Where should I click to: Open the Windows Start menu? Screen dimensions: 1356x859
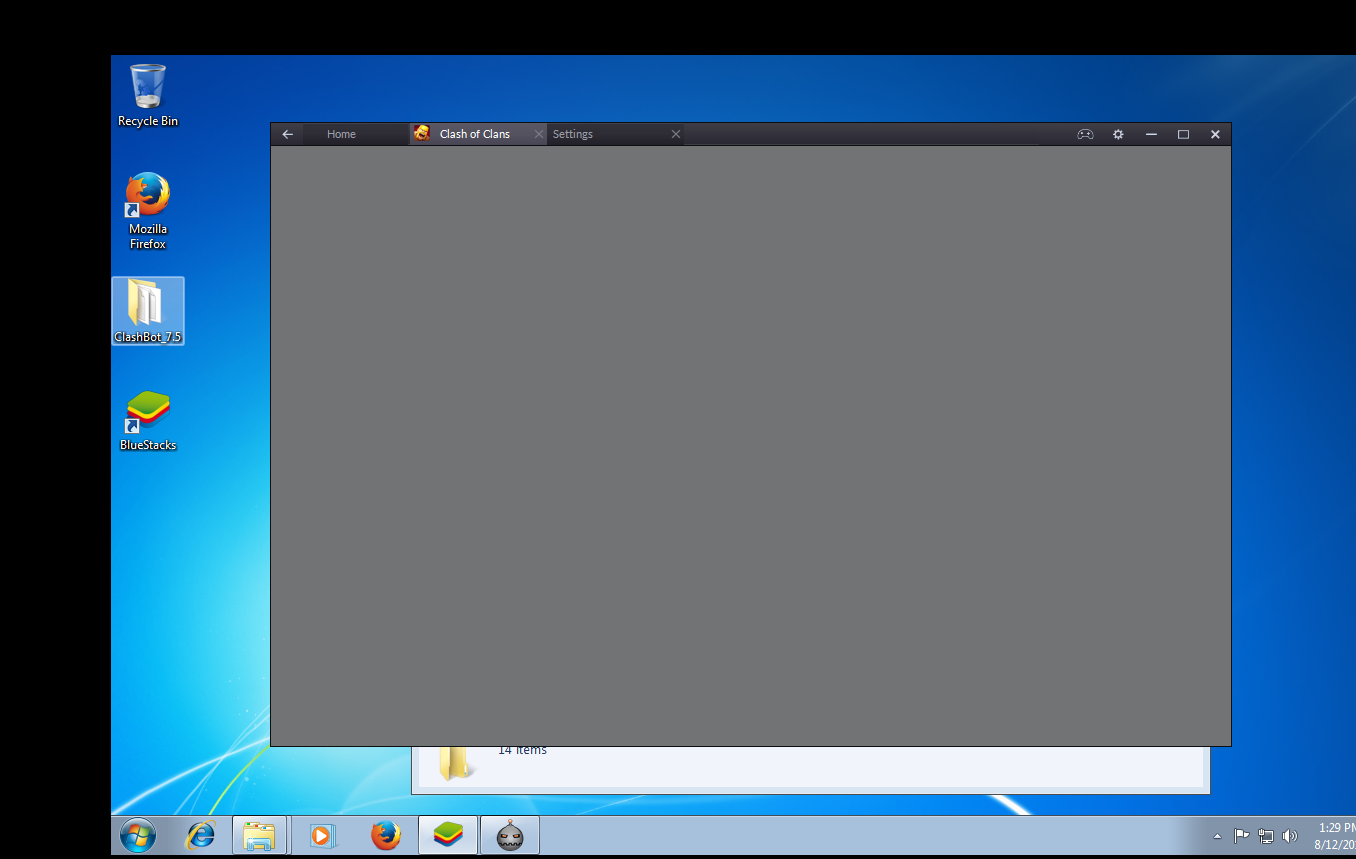click(138, 835)
